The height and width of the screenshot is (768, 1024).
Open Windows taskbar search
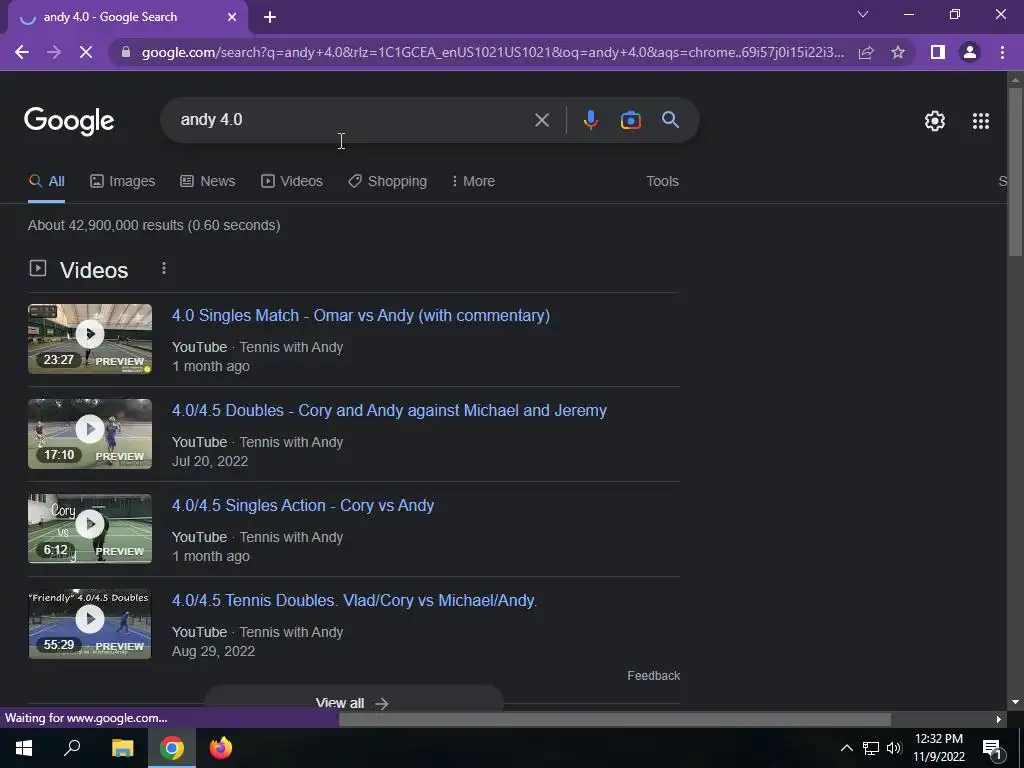pos(72,748)
